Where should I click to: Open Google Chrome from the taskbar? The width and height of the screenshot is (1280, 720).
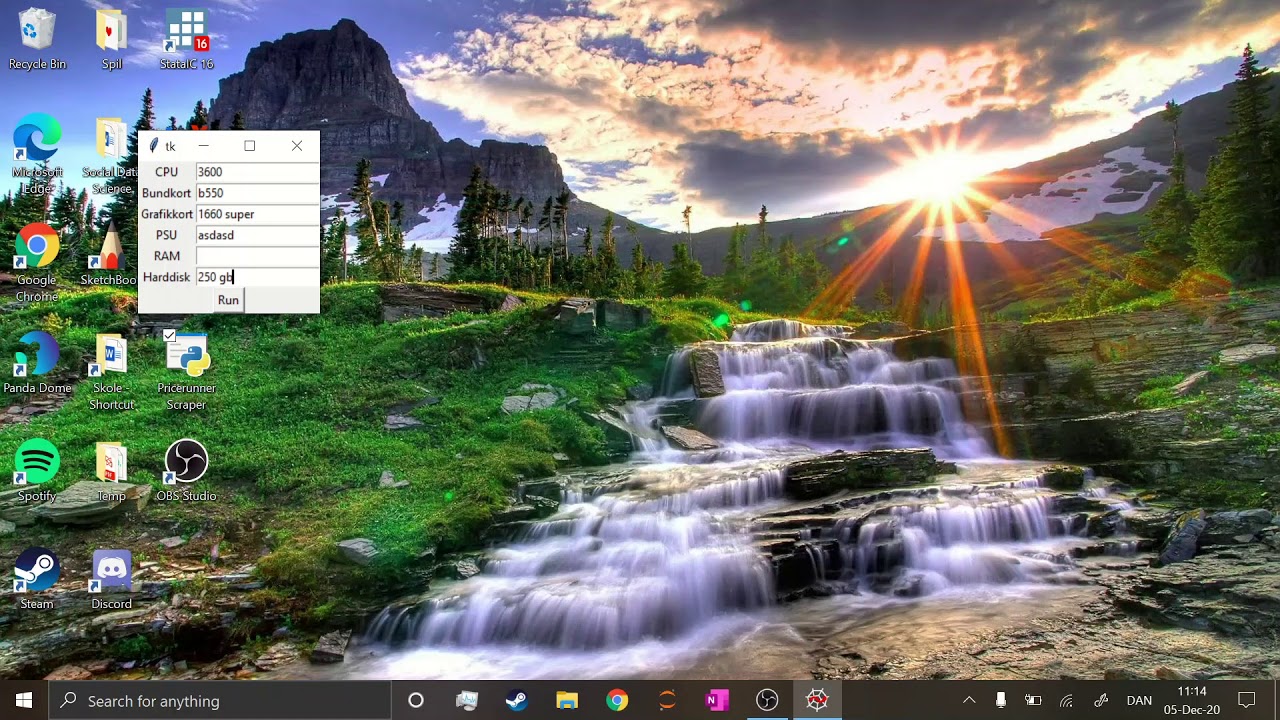point(617,700)
